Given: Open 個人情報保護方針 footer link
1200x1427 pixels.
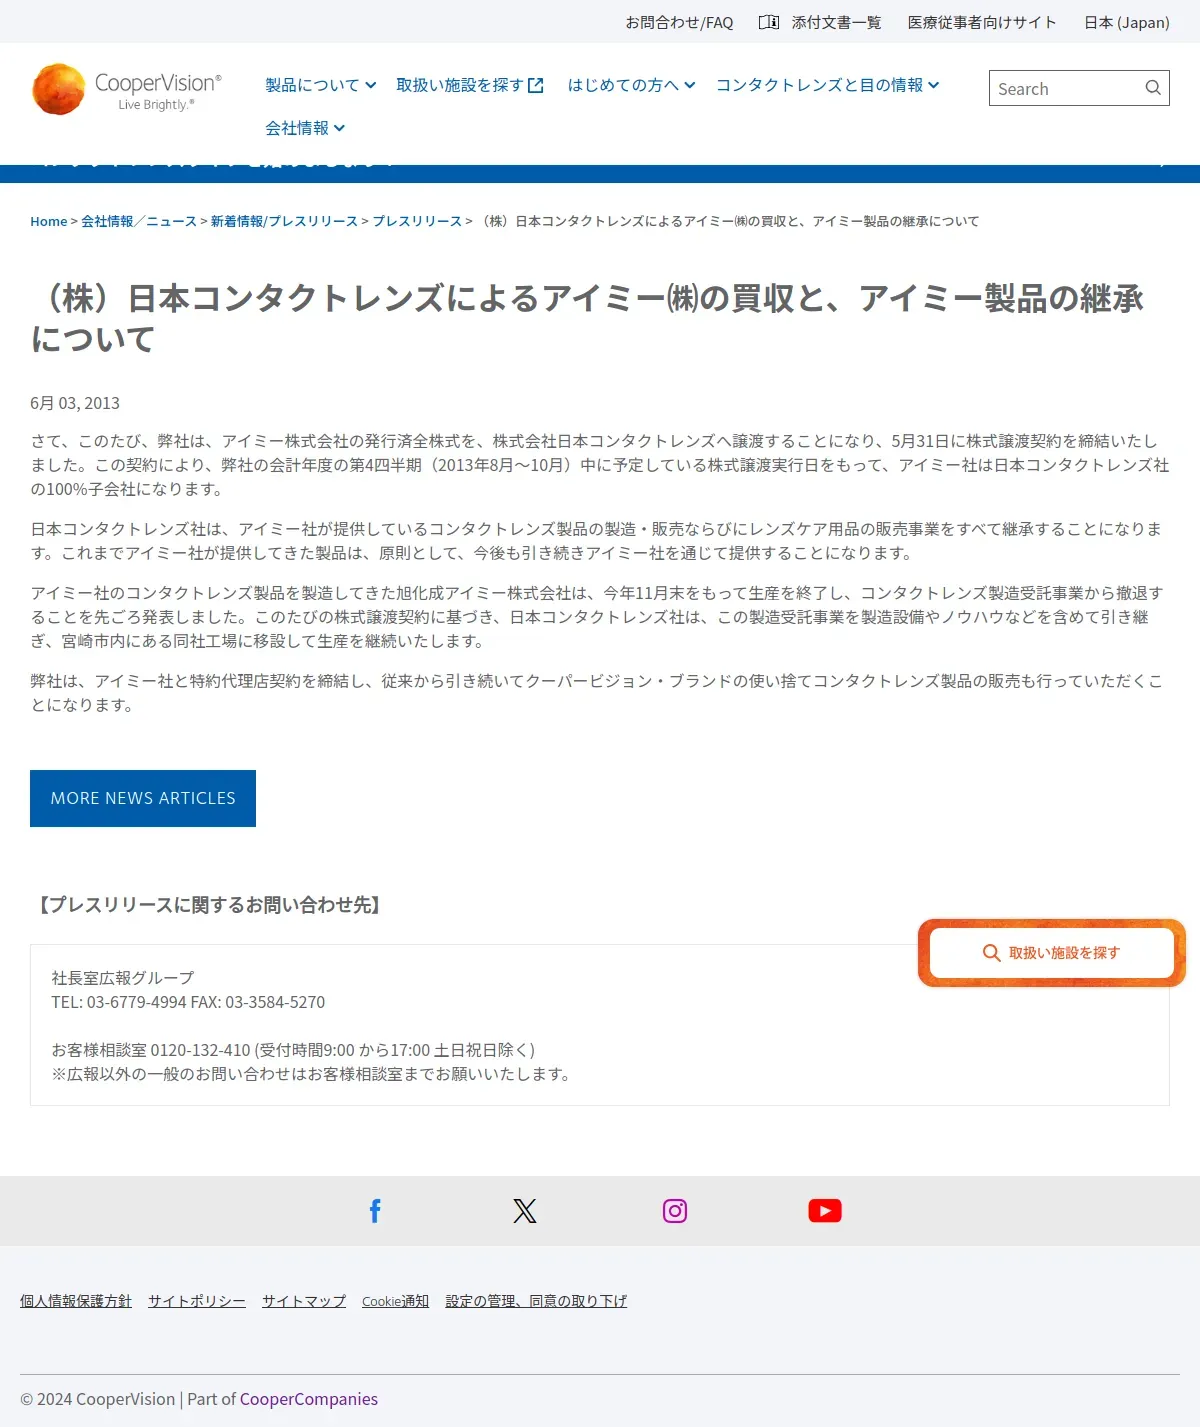Looking at the screenshot, I should (76, 1301).
